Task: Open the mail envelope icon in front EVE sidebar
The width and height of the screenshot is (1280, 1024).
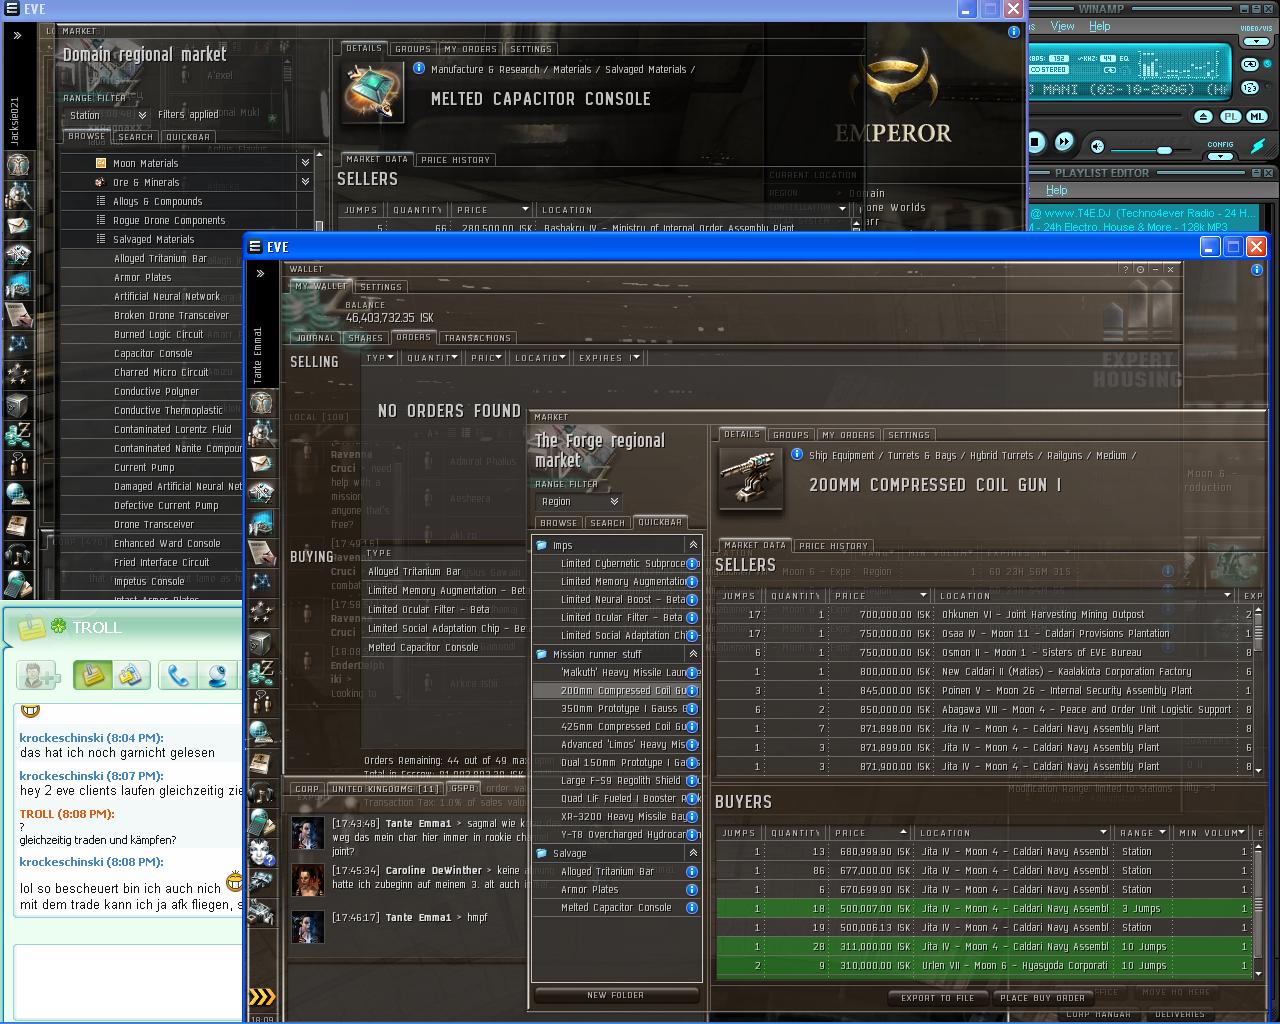Action: pyautogui.click(x=262, y=463)
